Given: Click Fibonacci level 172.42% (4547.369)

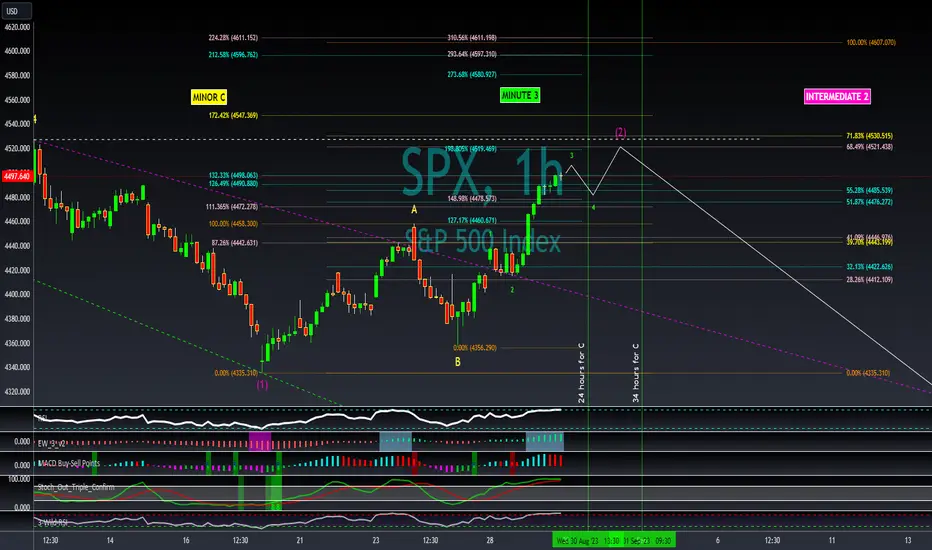Looking at the screenshot, I should (233, 115).
